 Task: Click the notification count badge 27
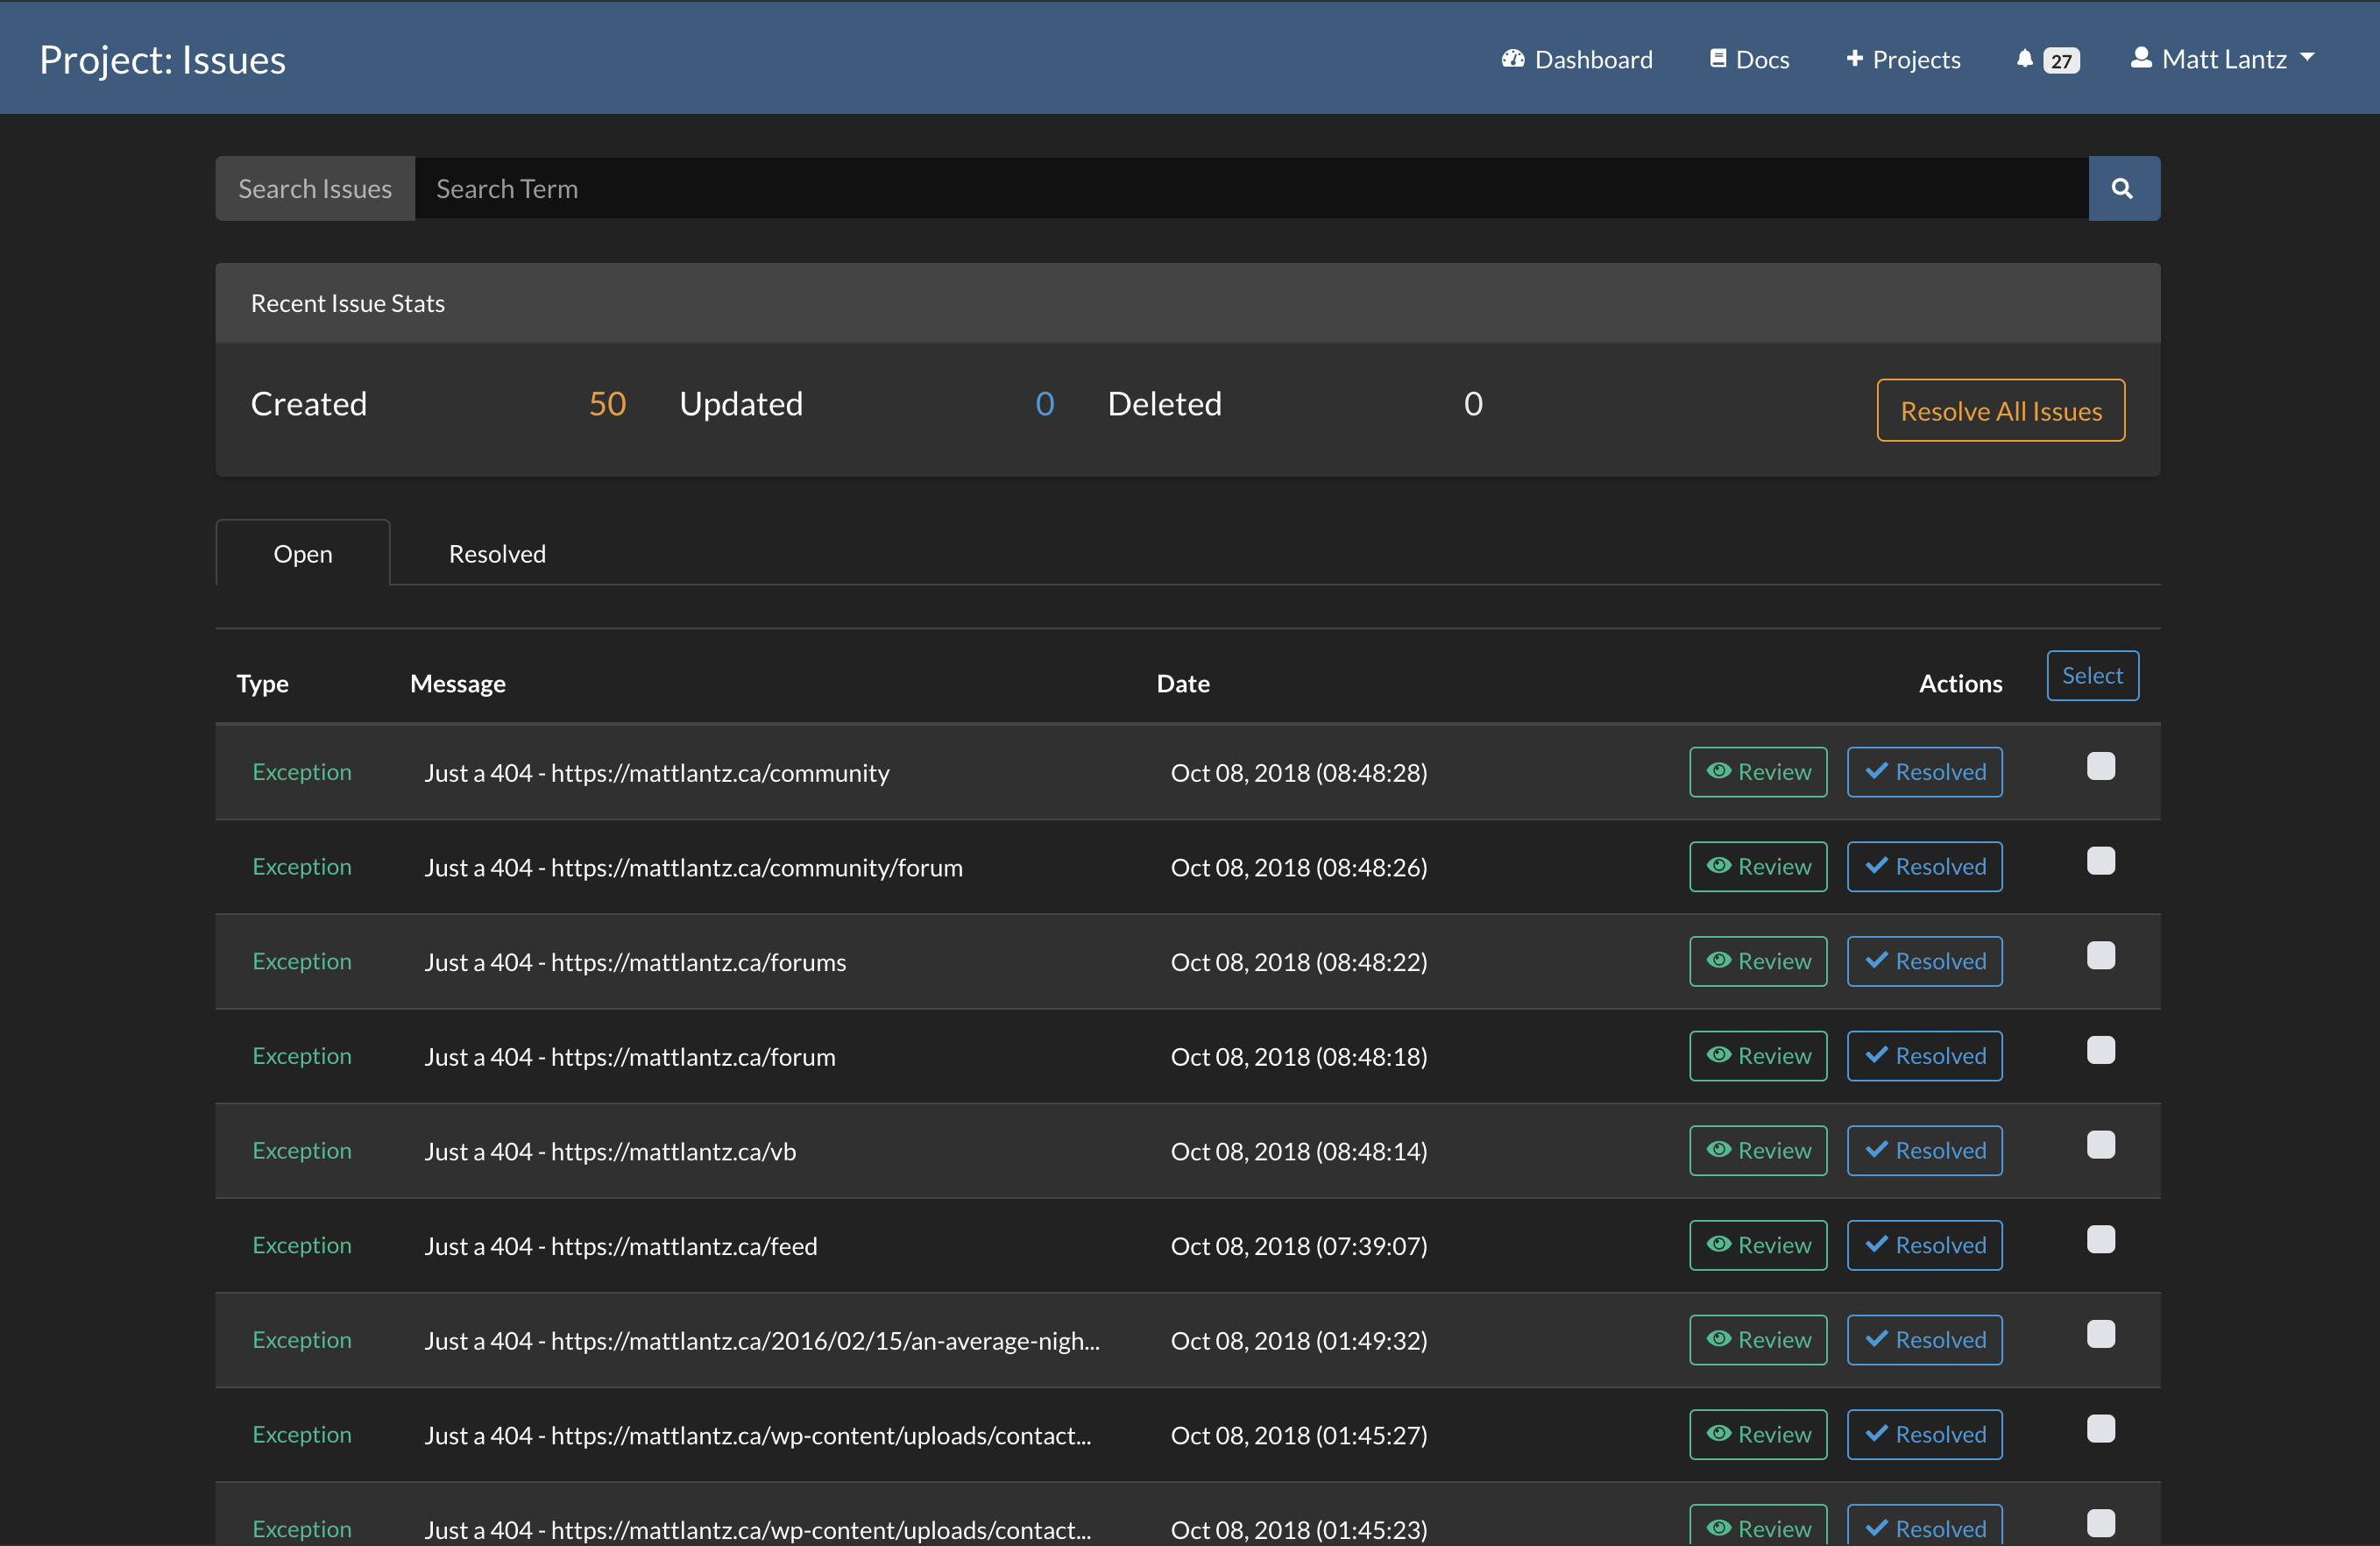coord(2061,61)
